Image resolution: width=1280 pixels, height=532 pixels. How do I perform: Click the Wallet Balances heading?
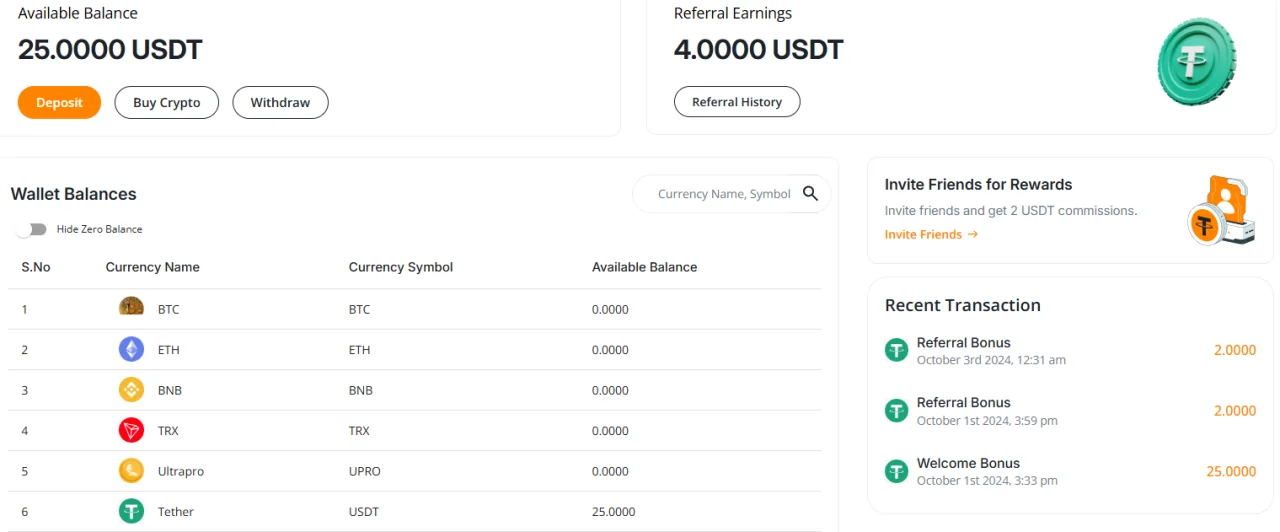point(74,194)
